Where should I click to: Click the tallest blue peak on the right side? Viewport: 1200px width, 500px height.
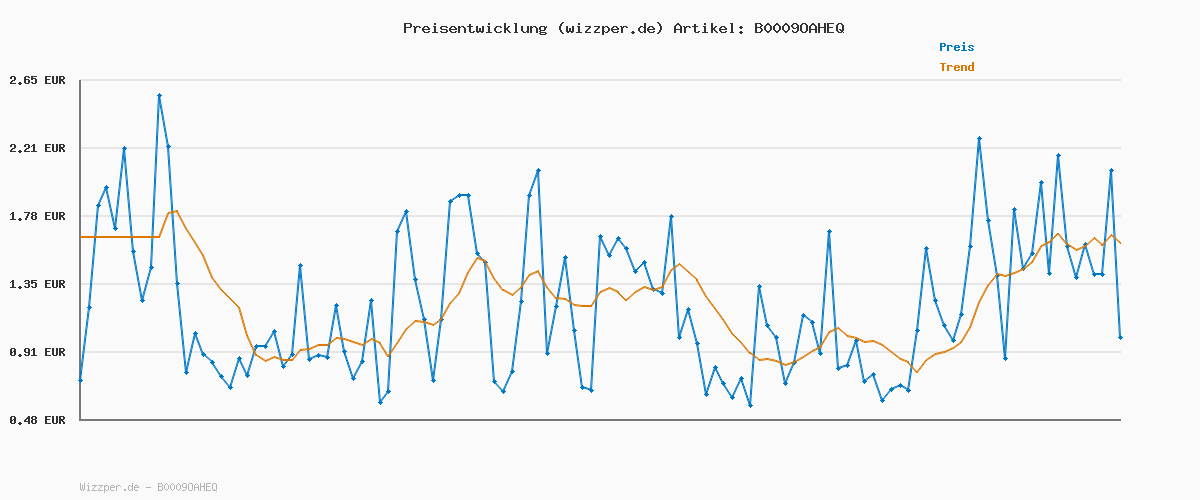click(x=979, y=139)
